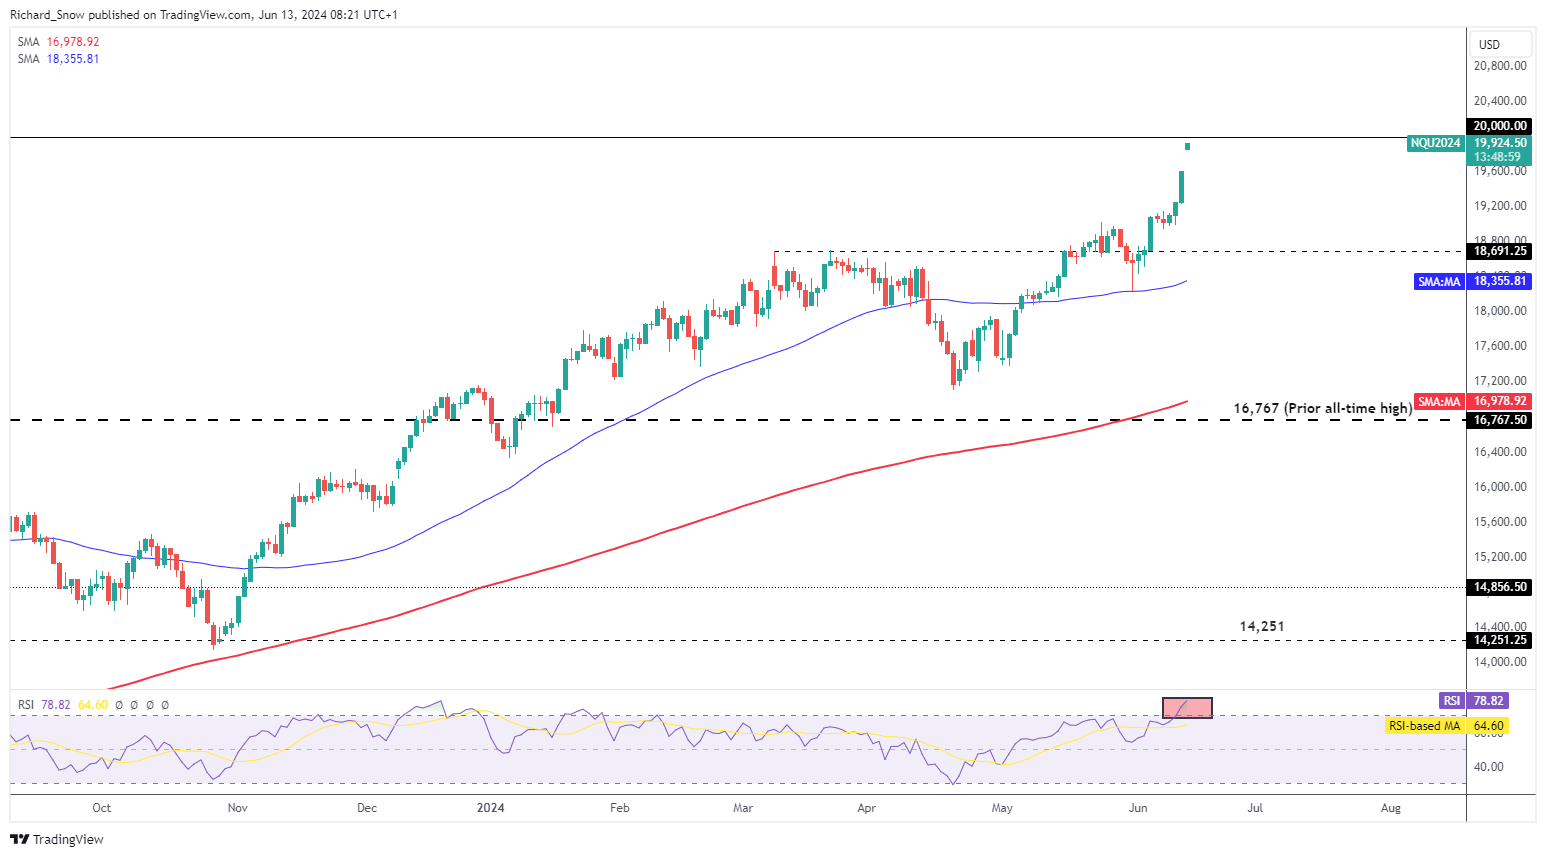Screen dimensions: 1546x857
Task: Select the '14,251' text annotation
Action: [1262, 626]
